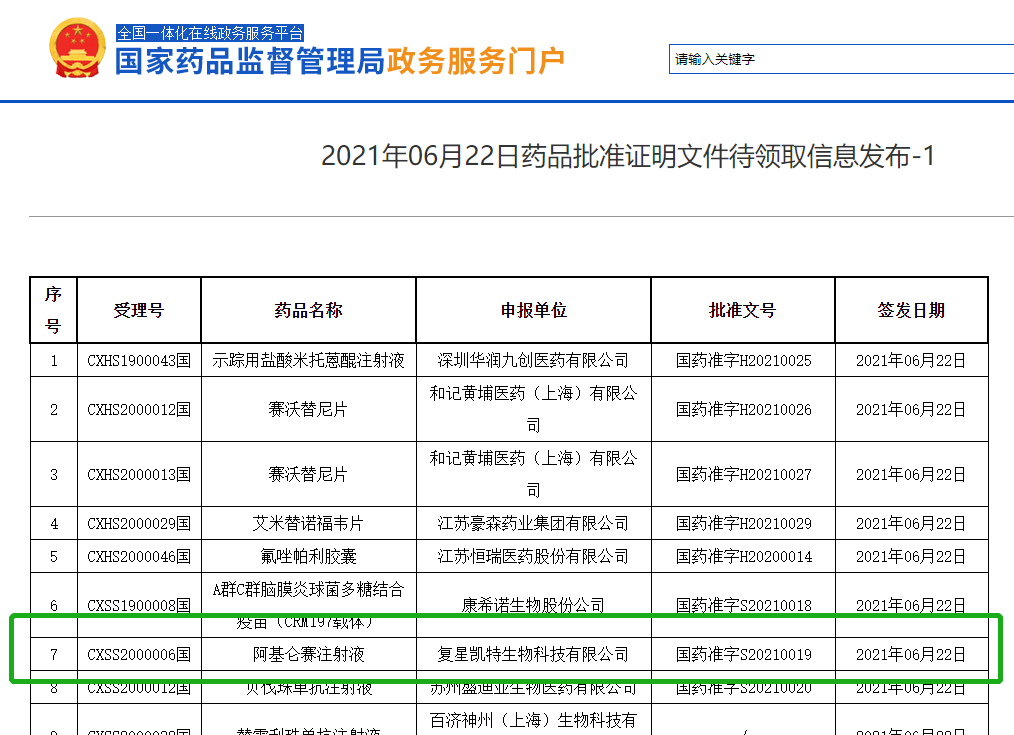Select cell CXHS2000029国
Screen dimensions: 1014x735
click(x=139, y=523)
